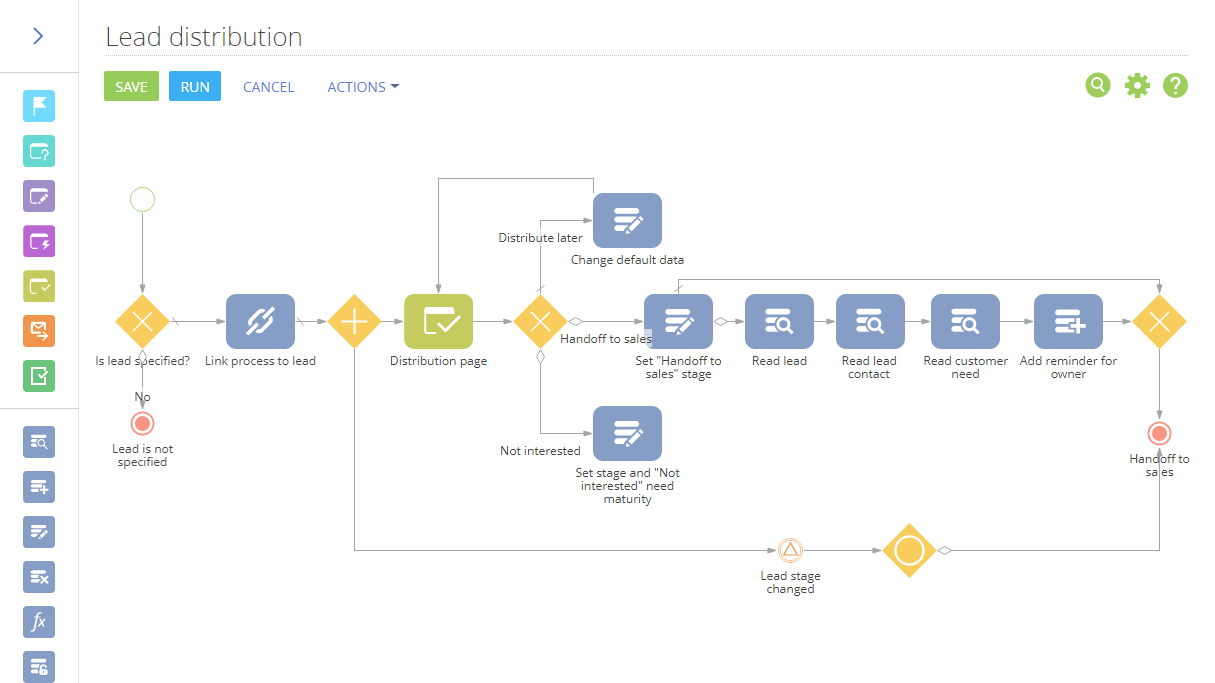The width and height of the screenshot is (1215, 683).
Task: Pick the fx formula element in palette
Action: 39,622
